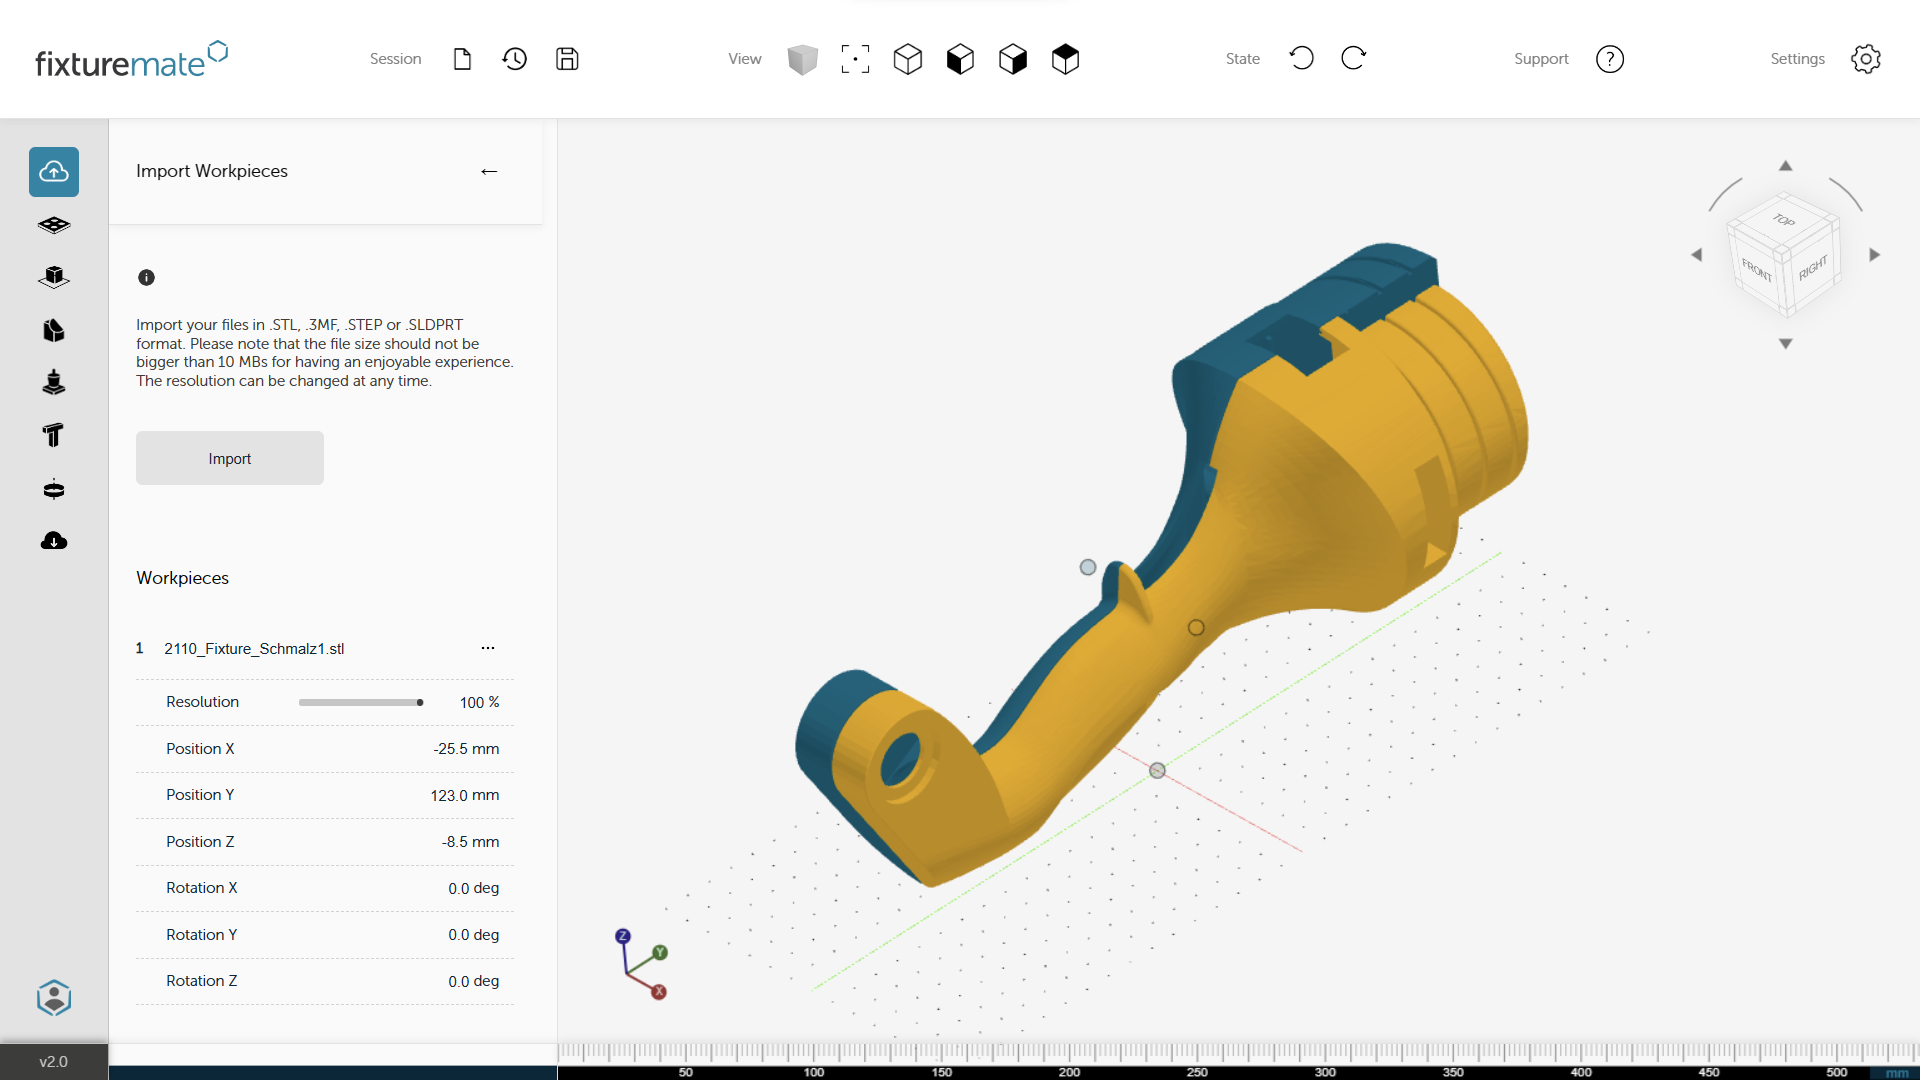This screenshot has width=1920, height=1080.
Task: Click the Support menu label
Action: point(1541,59)
